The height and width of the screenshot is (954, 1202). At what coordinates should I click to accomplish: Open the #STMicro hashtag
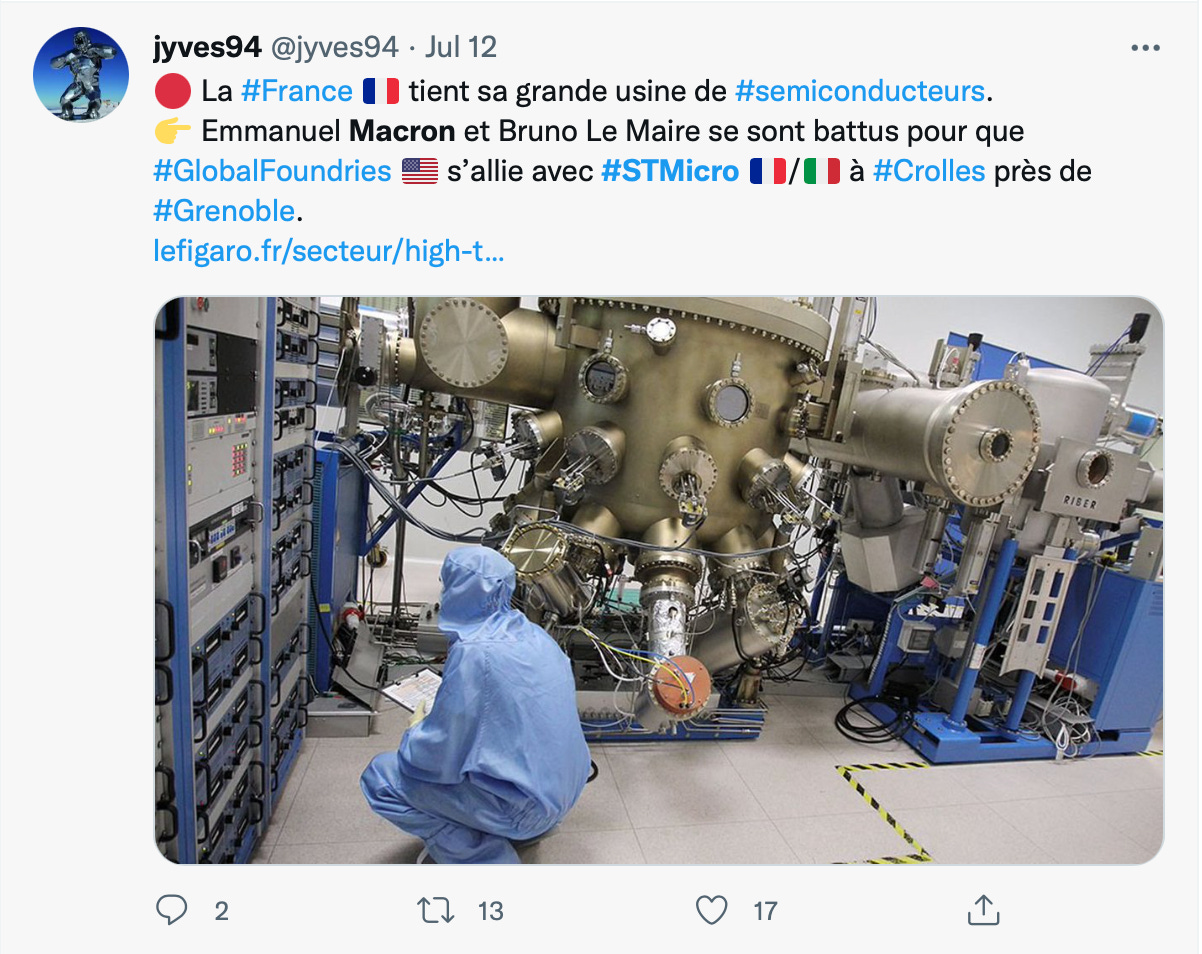coord(670,171)
